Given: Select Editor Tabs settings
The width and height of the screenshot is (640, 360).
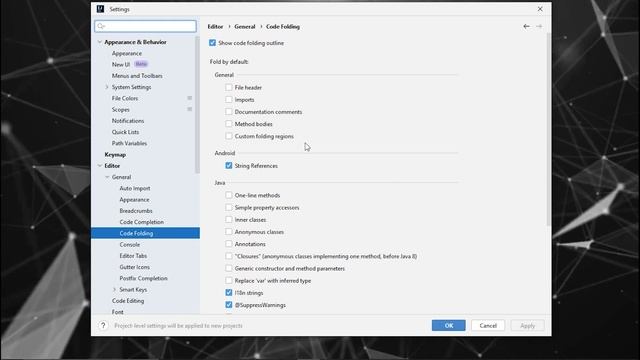Looking at the screenshot, I should click(x=133, y=256).
